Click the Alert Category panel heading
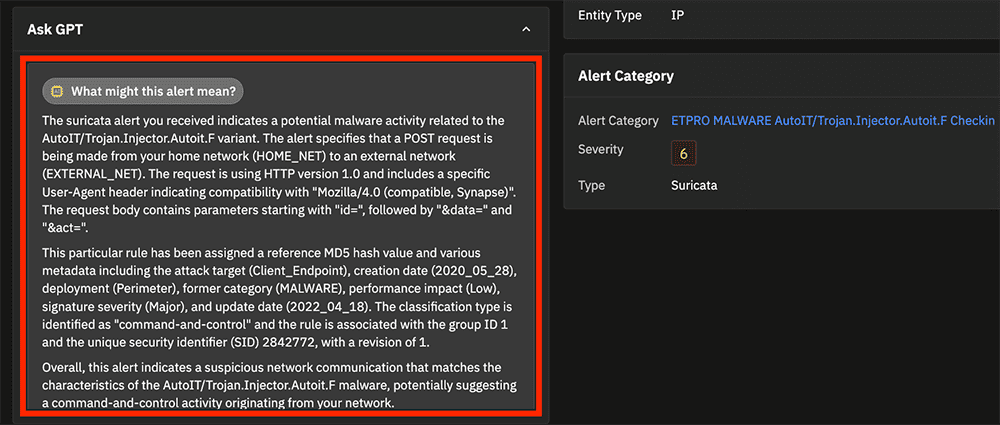The width and height of the screenshot is (1000, 425). [x=626, y=76]
